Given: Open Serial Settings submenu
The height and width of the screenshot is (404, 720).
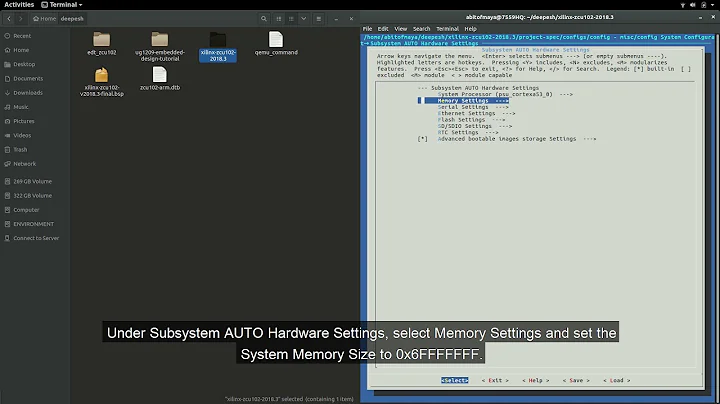Looking at the screenshot, I should click(473, 107).
